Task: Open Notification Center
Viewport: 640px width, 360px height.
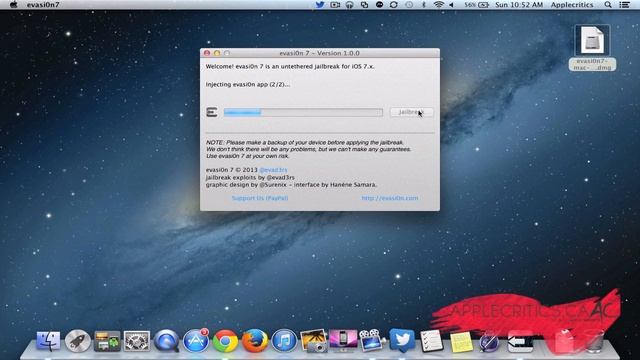Action: (x=624, y=4)
